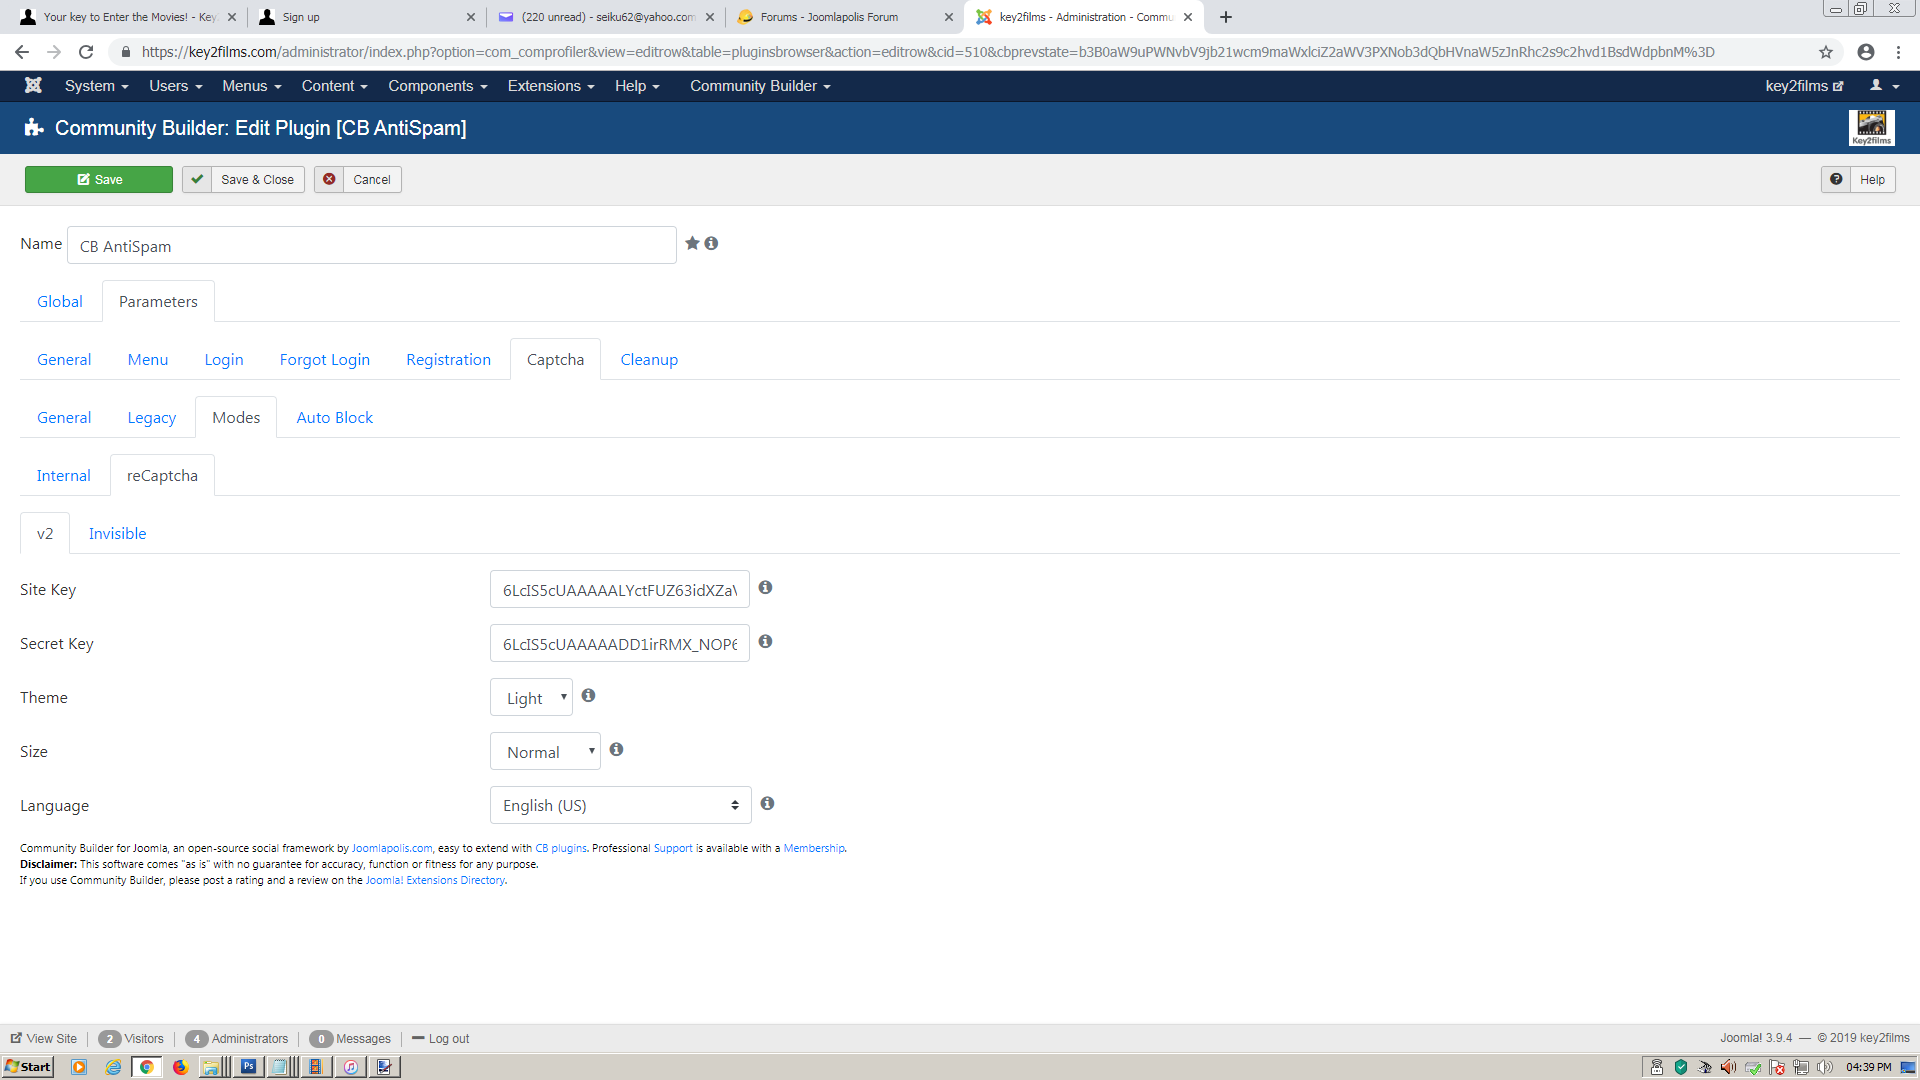Image resolution: width=1920 pixels, height=1080 pixels.
Task: Open the Chrome profile icon
Action: [1866, 52]
